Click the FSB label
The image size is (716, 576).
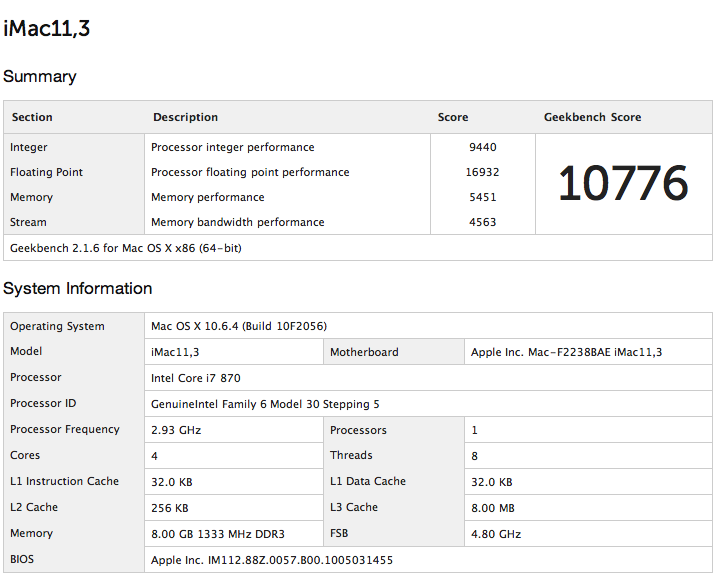[339, 534]
